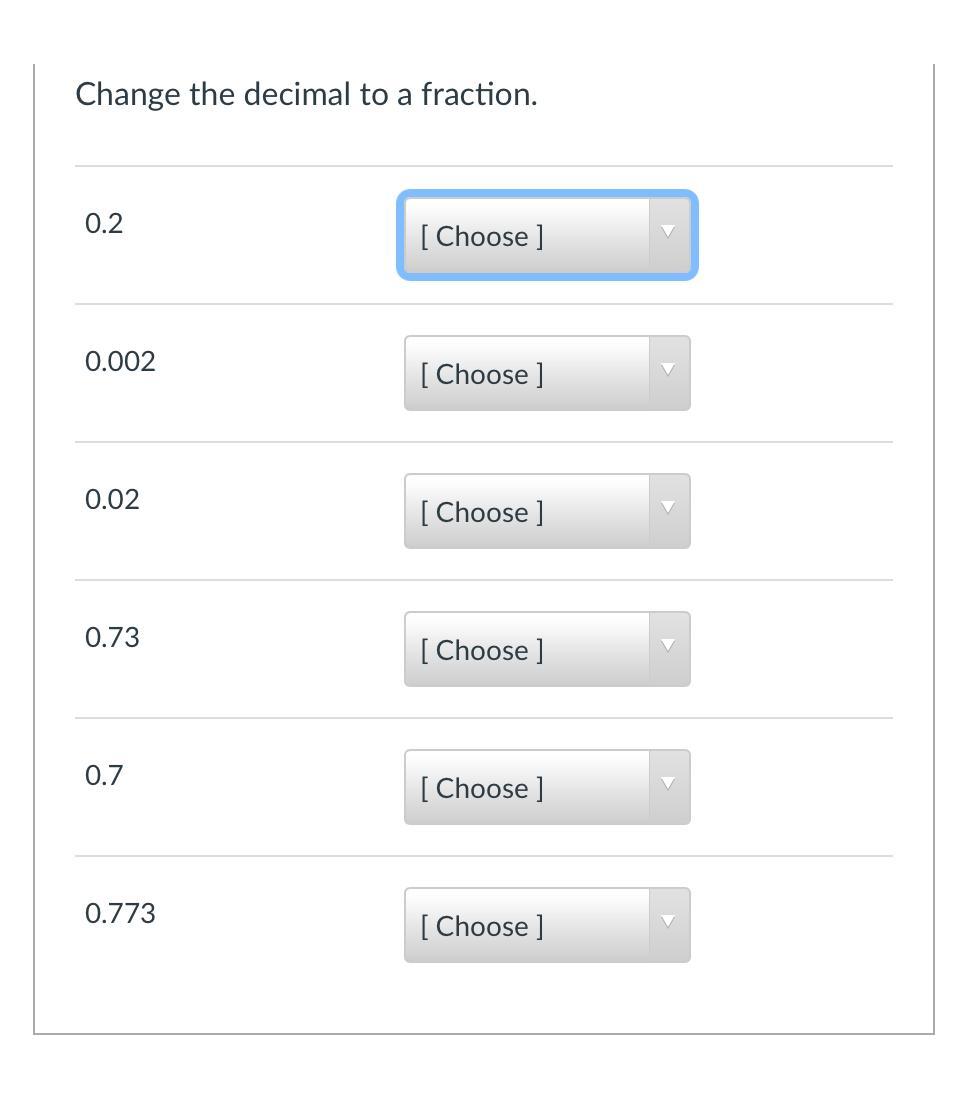Click the 0.7 decimal label
This screenshot has width=954, height=1117.
pos(104,776)
